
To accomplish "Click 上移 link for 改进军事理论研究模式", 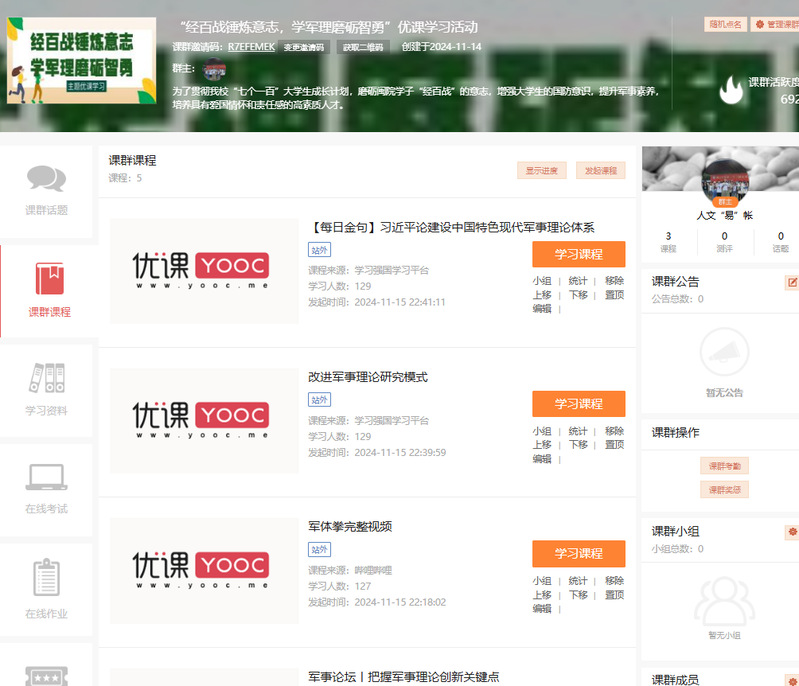I will (542, 445).
